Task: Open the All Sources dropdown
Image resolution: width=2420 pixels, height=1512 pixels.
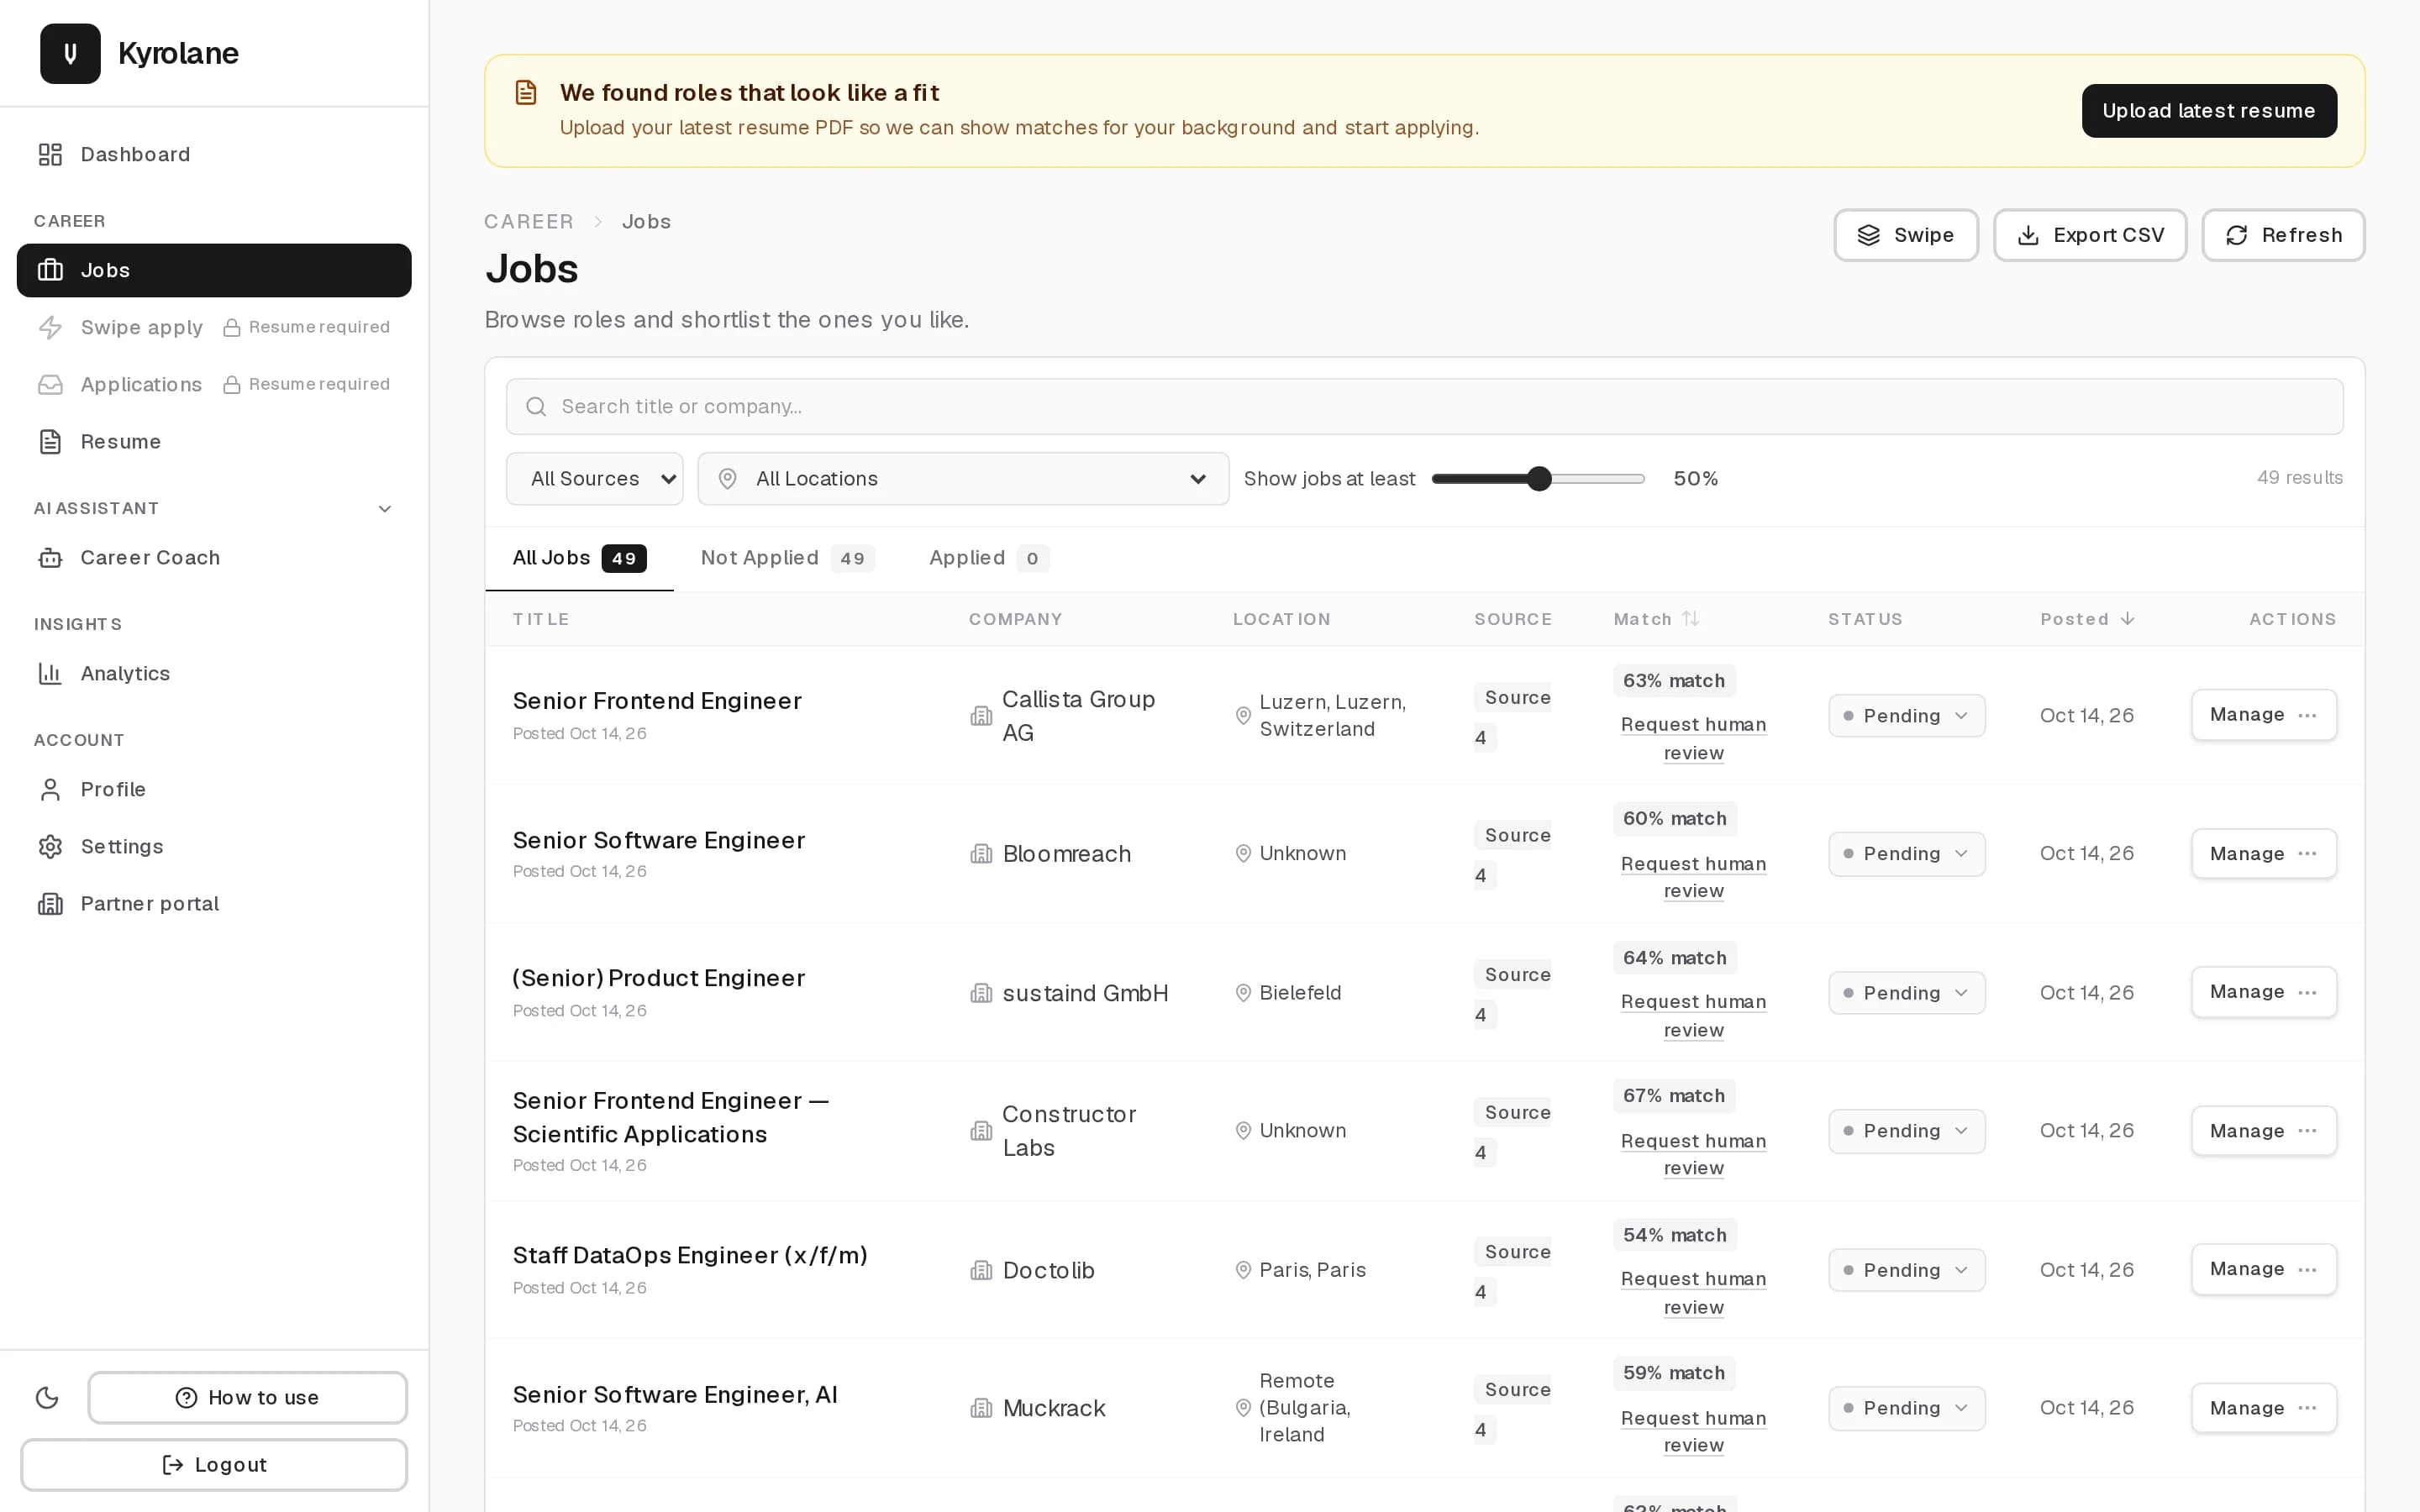Action: click(x=595, y=479)
